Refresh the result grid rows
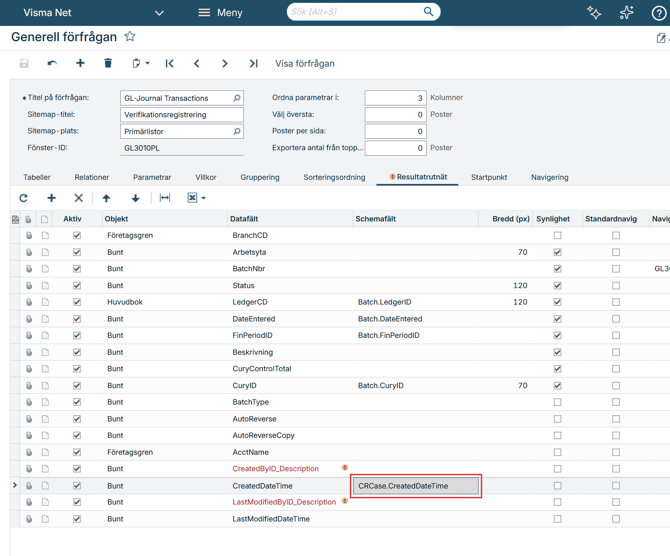This screenshot has height=556, width=670. pyautogui.click(x=23, y=198)
